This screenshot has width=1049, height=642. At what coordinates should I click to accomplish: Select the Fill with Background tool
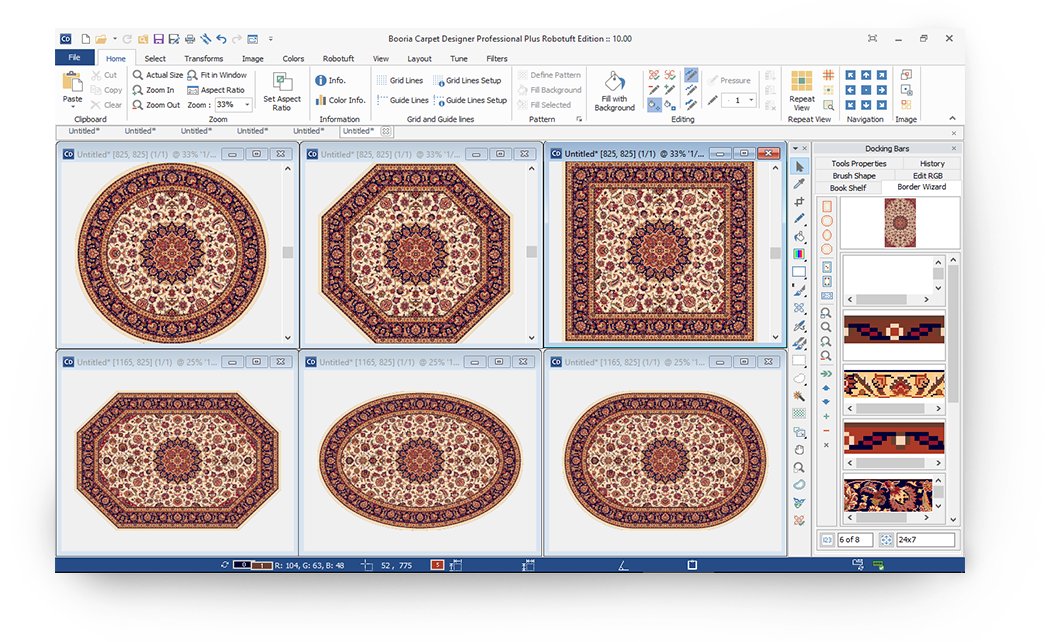614,92
